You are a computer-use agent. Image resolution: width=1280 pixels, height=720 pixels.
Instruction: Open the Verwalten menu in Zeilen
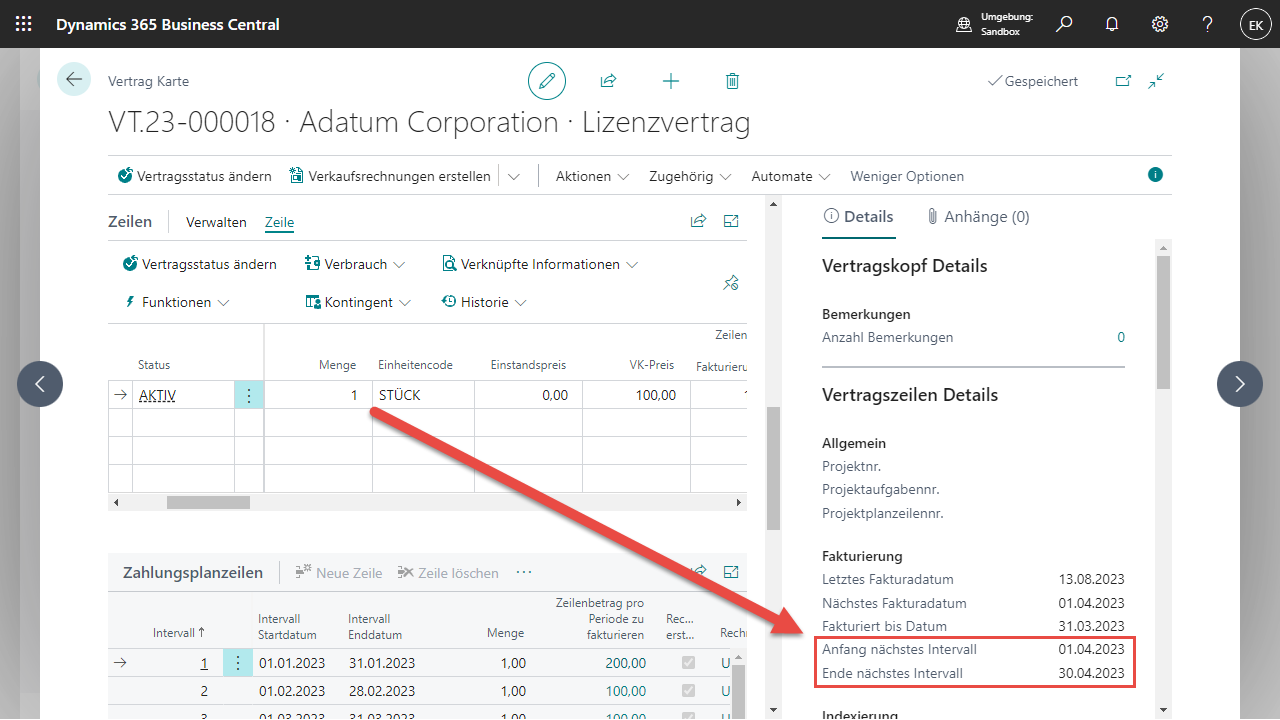click(216, 222)
